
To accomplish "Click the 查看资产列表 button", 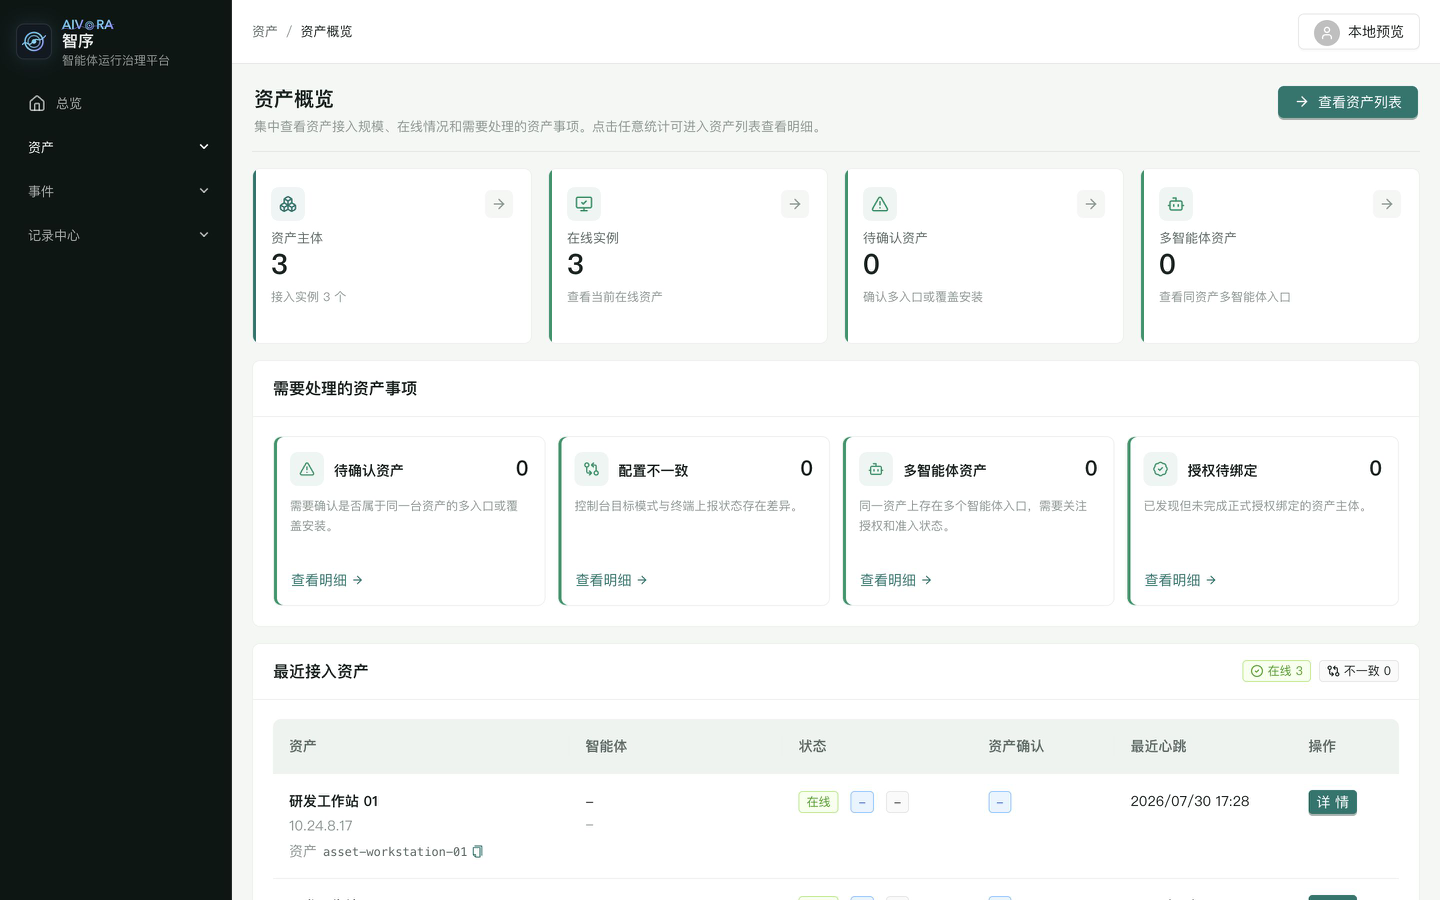I will pyautogui.click(x=1348, y=102).
